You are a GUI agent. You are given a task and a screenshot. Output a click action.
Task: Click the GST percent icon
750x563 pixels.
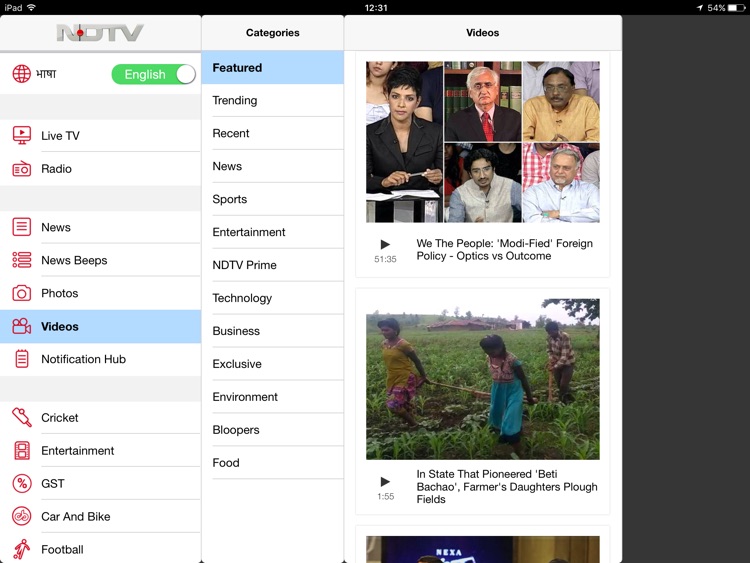pos(22,484)
